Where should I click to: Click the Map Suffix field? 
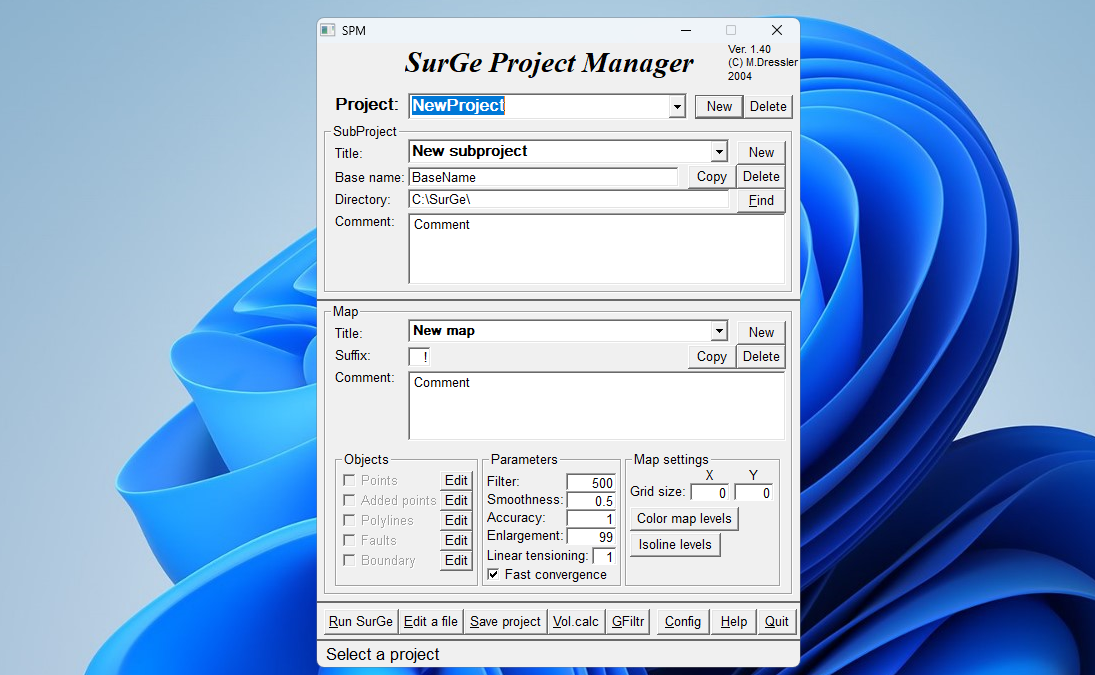click(419, 357)
